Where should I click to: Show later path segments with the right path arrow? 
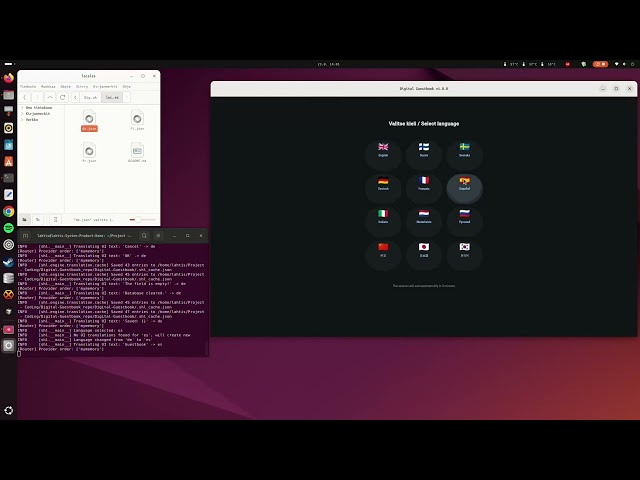pos(127,97)
